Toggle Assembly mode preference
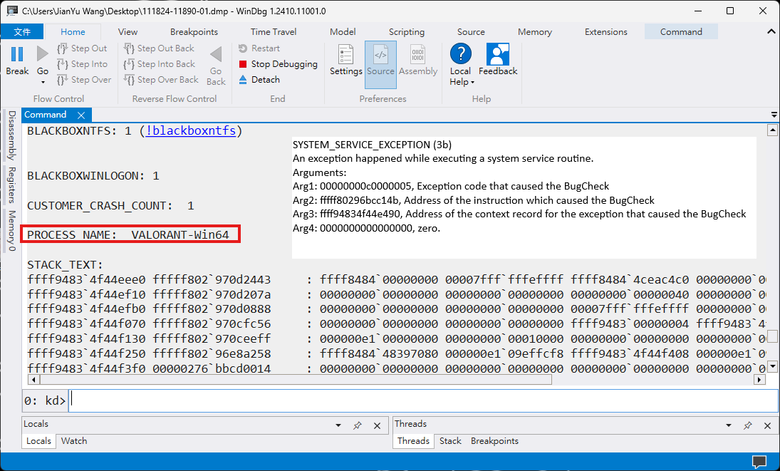 point(418,55)
